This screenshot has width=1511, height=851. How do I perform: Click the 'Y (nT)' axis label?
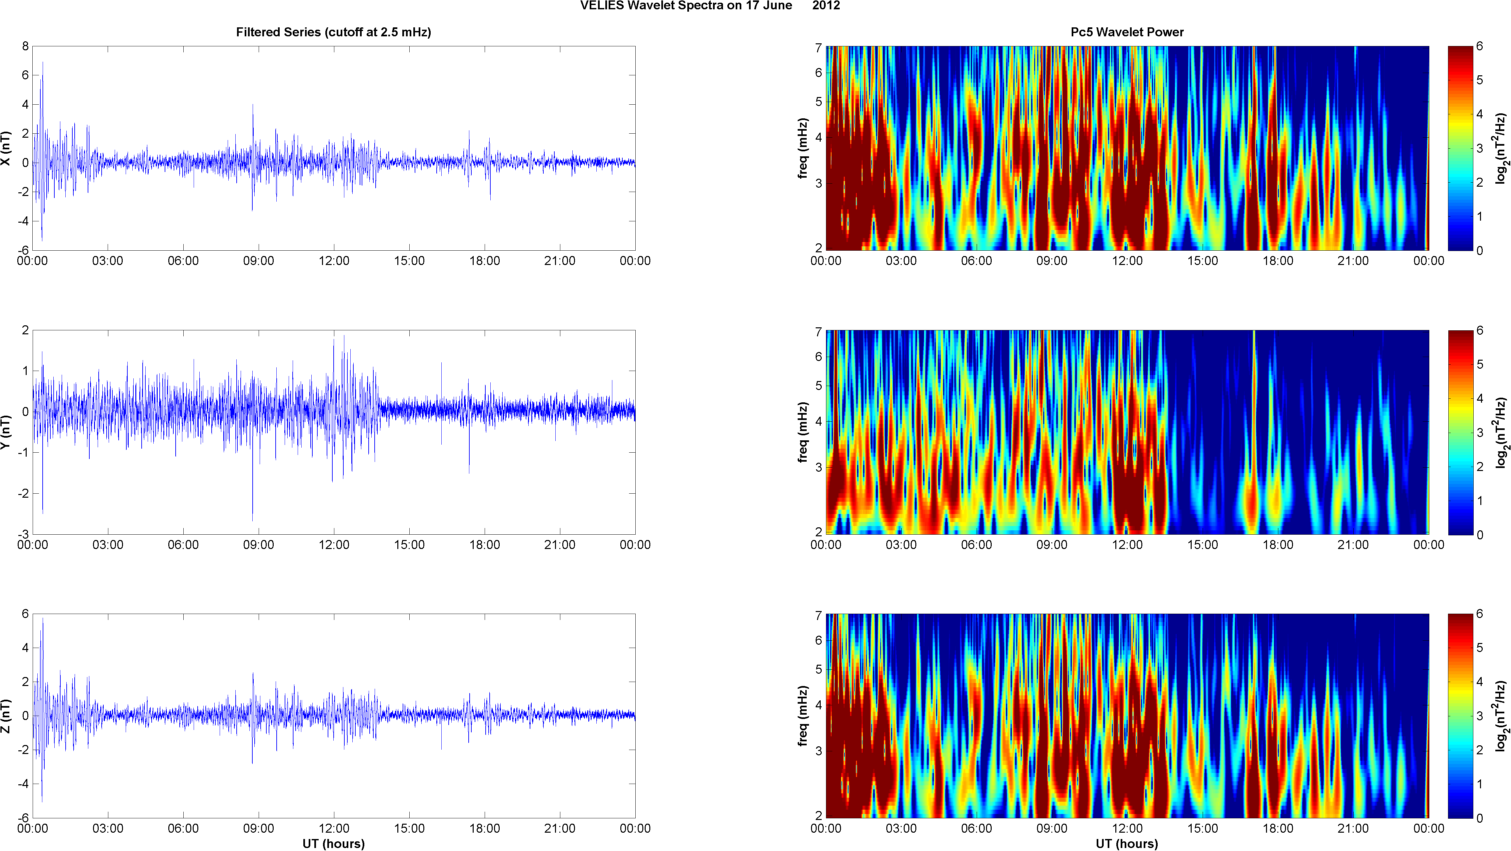click(x=7, y=432)
